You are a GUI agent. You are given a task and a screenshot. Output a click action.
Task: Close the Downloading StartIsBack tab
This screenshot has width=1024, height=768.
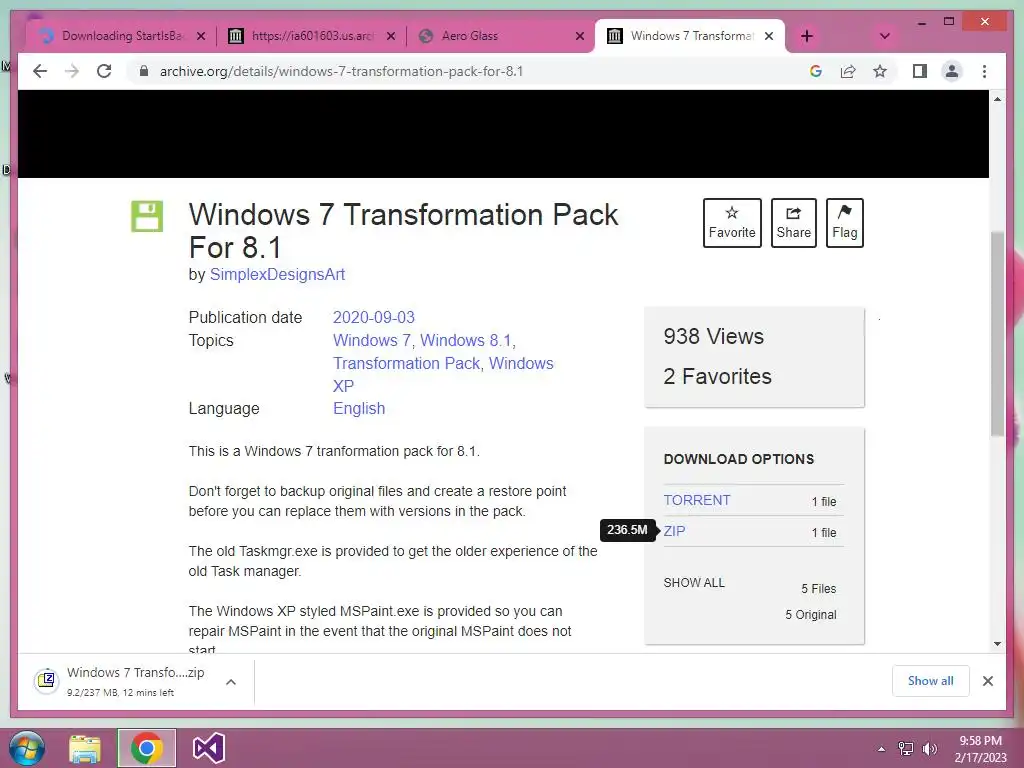point(201,36)
